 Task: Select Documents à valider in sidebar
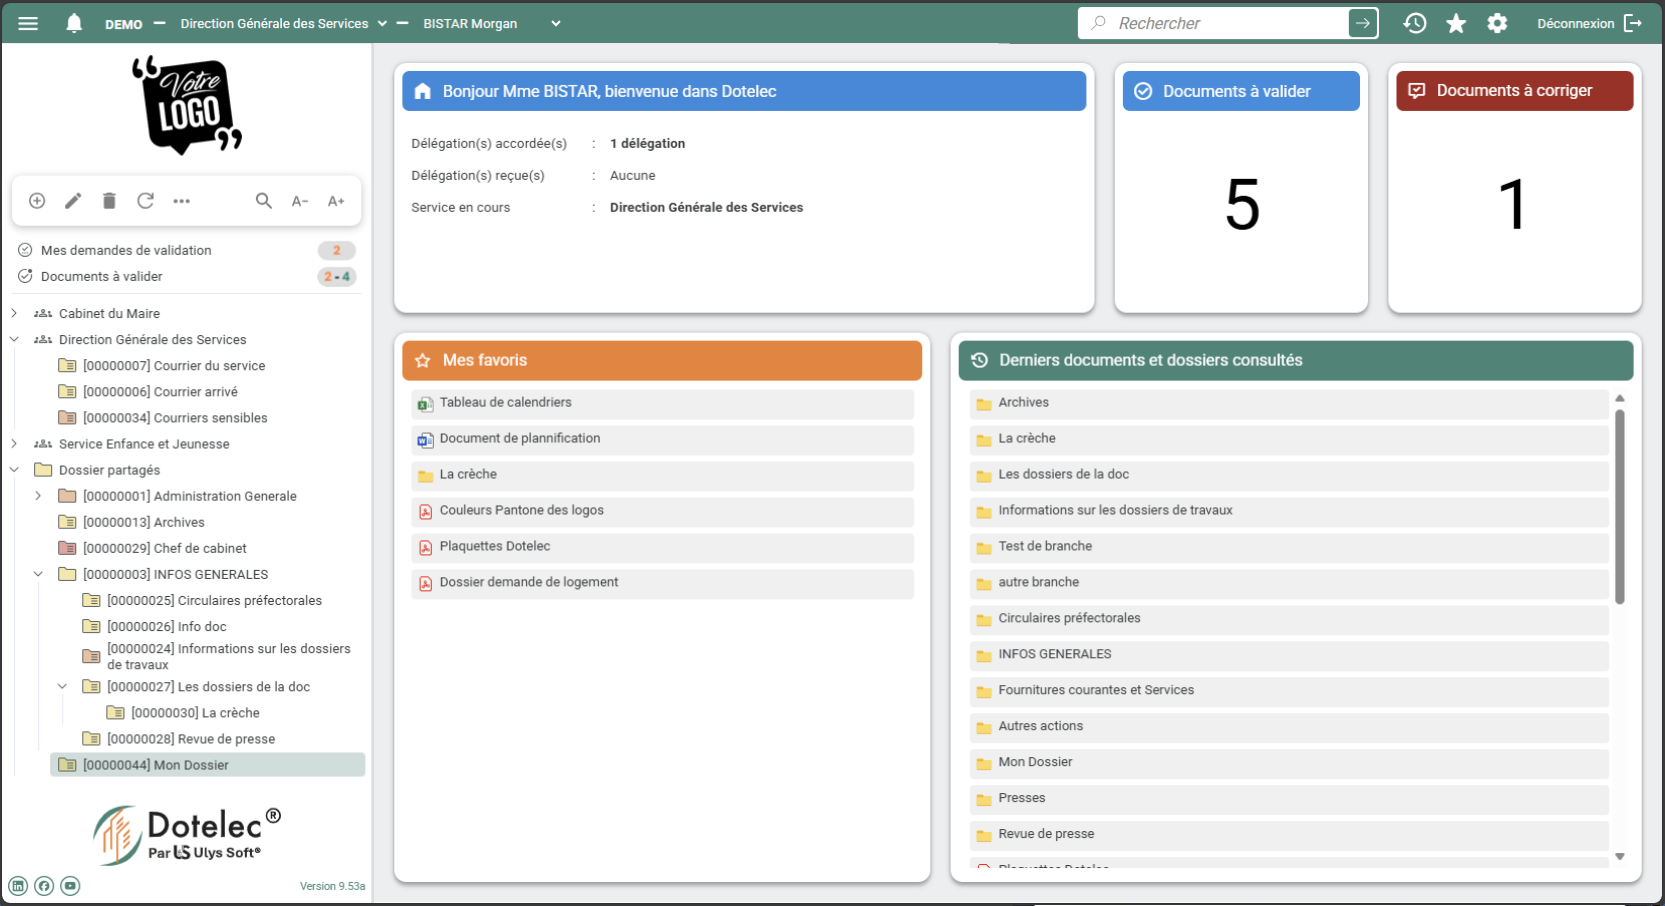pos(102,276)
